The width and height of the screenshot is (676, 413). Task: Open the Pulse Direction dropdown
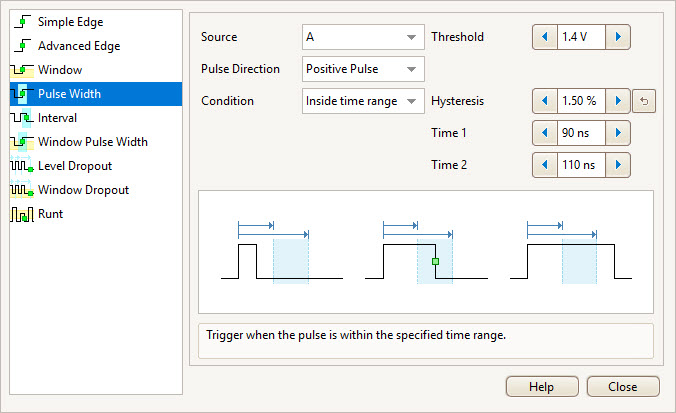[363, 69]
